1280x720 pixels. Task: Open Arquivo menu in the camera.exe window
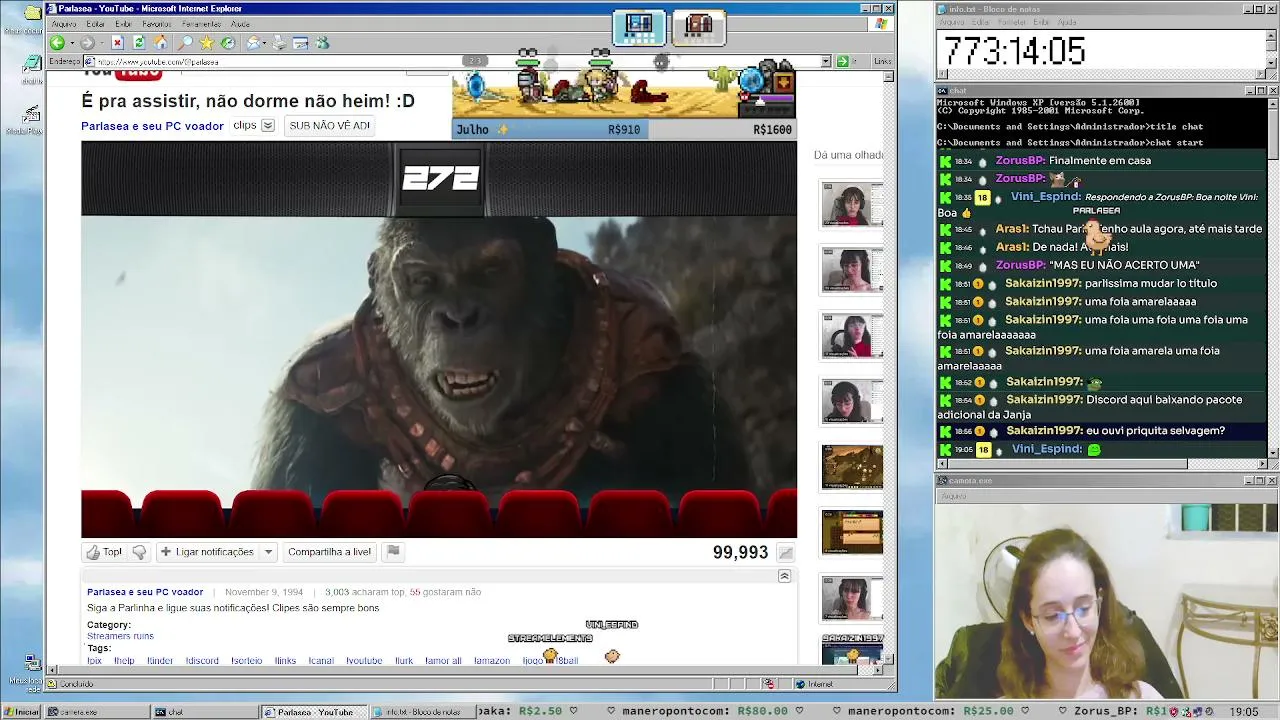[x=953, y=496]
